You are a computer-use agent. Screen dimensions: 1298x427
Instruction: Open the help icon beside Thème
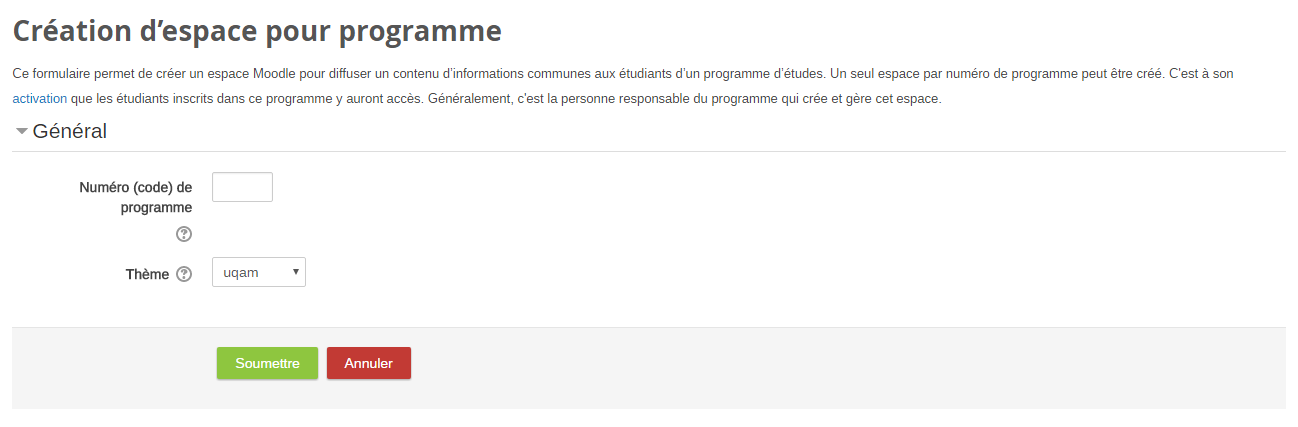pyautogui.click(x=184, y=274)
